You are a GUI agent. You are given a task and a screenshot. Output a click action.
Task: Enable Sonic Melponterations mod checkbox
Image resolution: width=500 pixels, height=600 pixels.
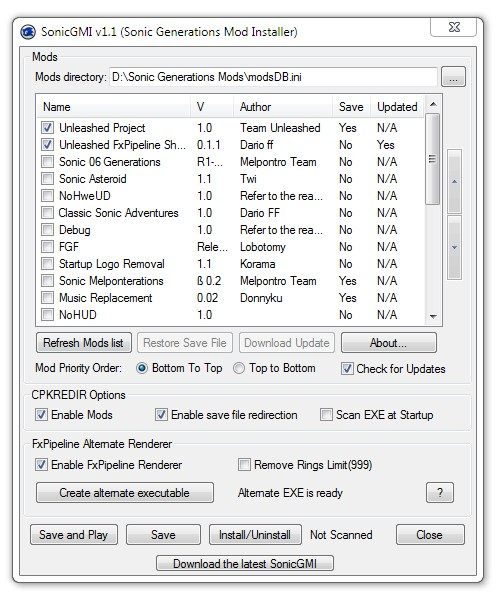click(x=47, y=281)
